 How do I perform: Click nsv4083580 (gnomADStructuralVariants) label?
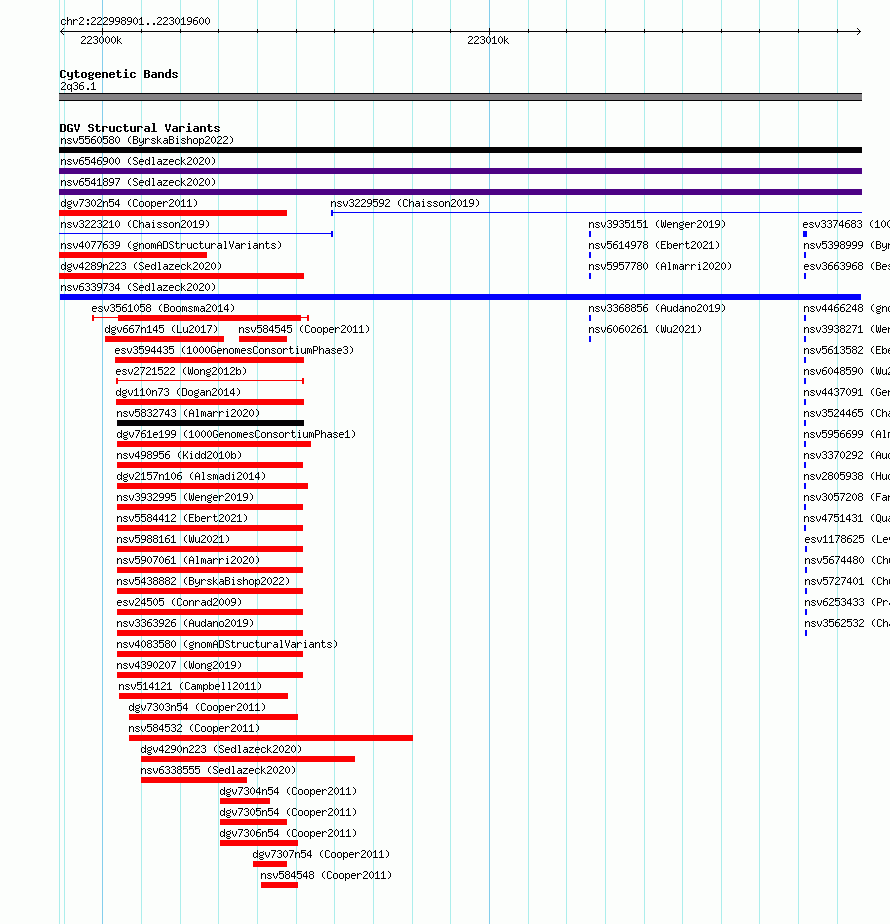click(x=227, y=645)
